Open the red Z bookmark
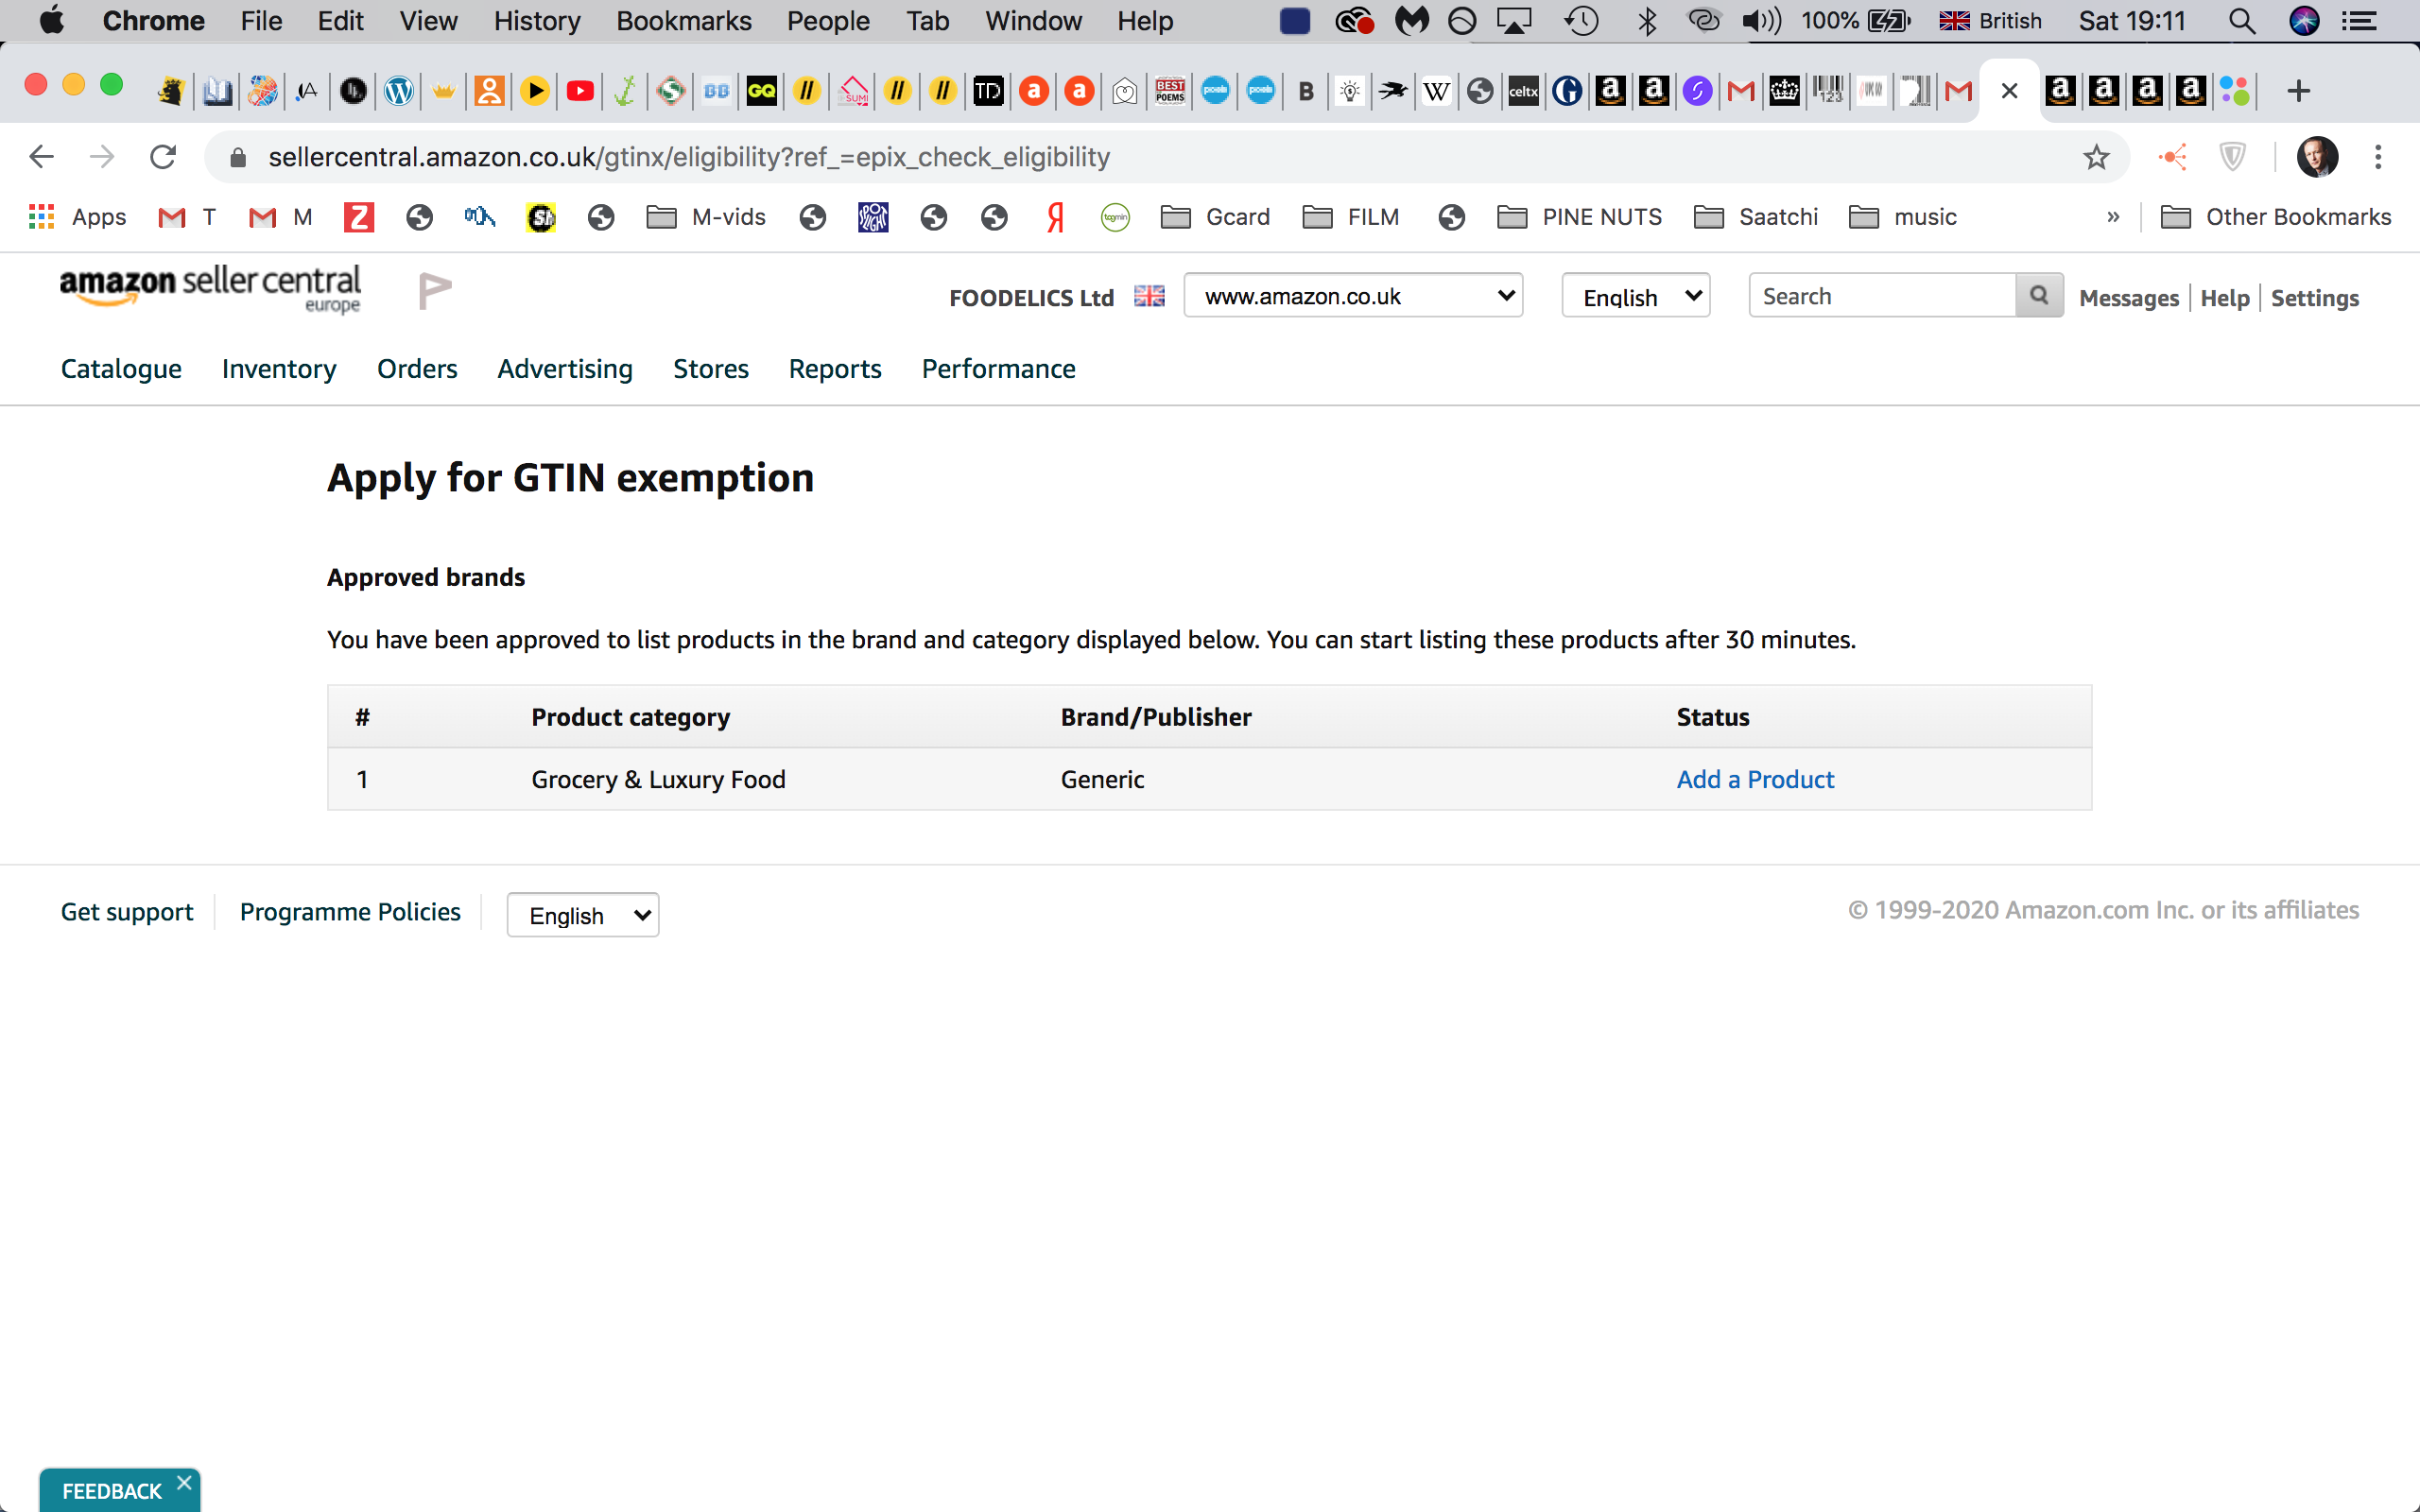Image resolution: width=2420 pixels, height=1512 pixels. coord(359,217)
